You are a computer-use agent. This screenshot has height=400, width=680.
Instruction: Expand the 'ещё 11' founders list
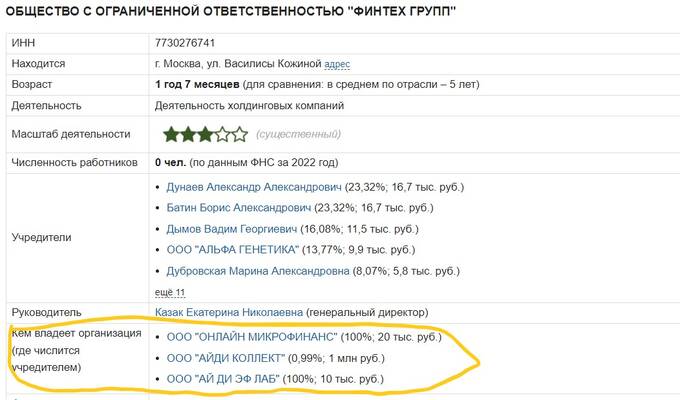pyautogui.click(x=170, y=292)
